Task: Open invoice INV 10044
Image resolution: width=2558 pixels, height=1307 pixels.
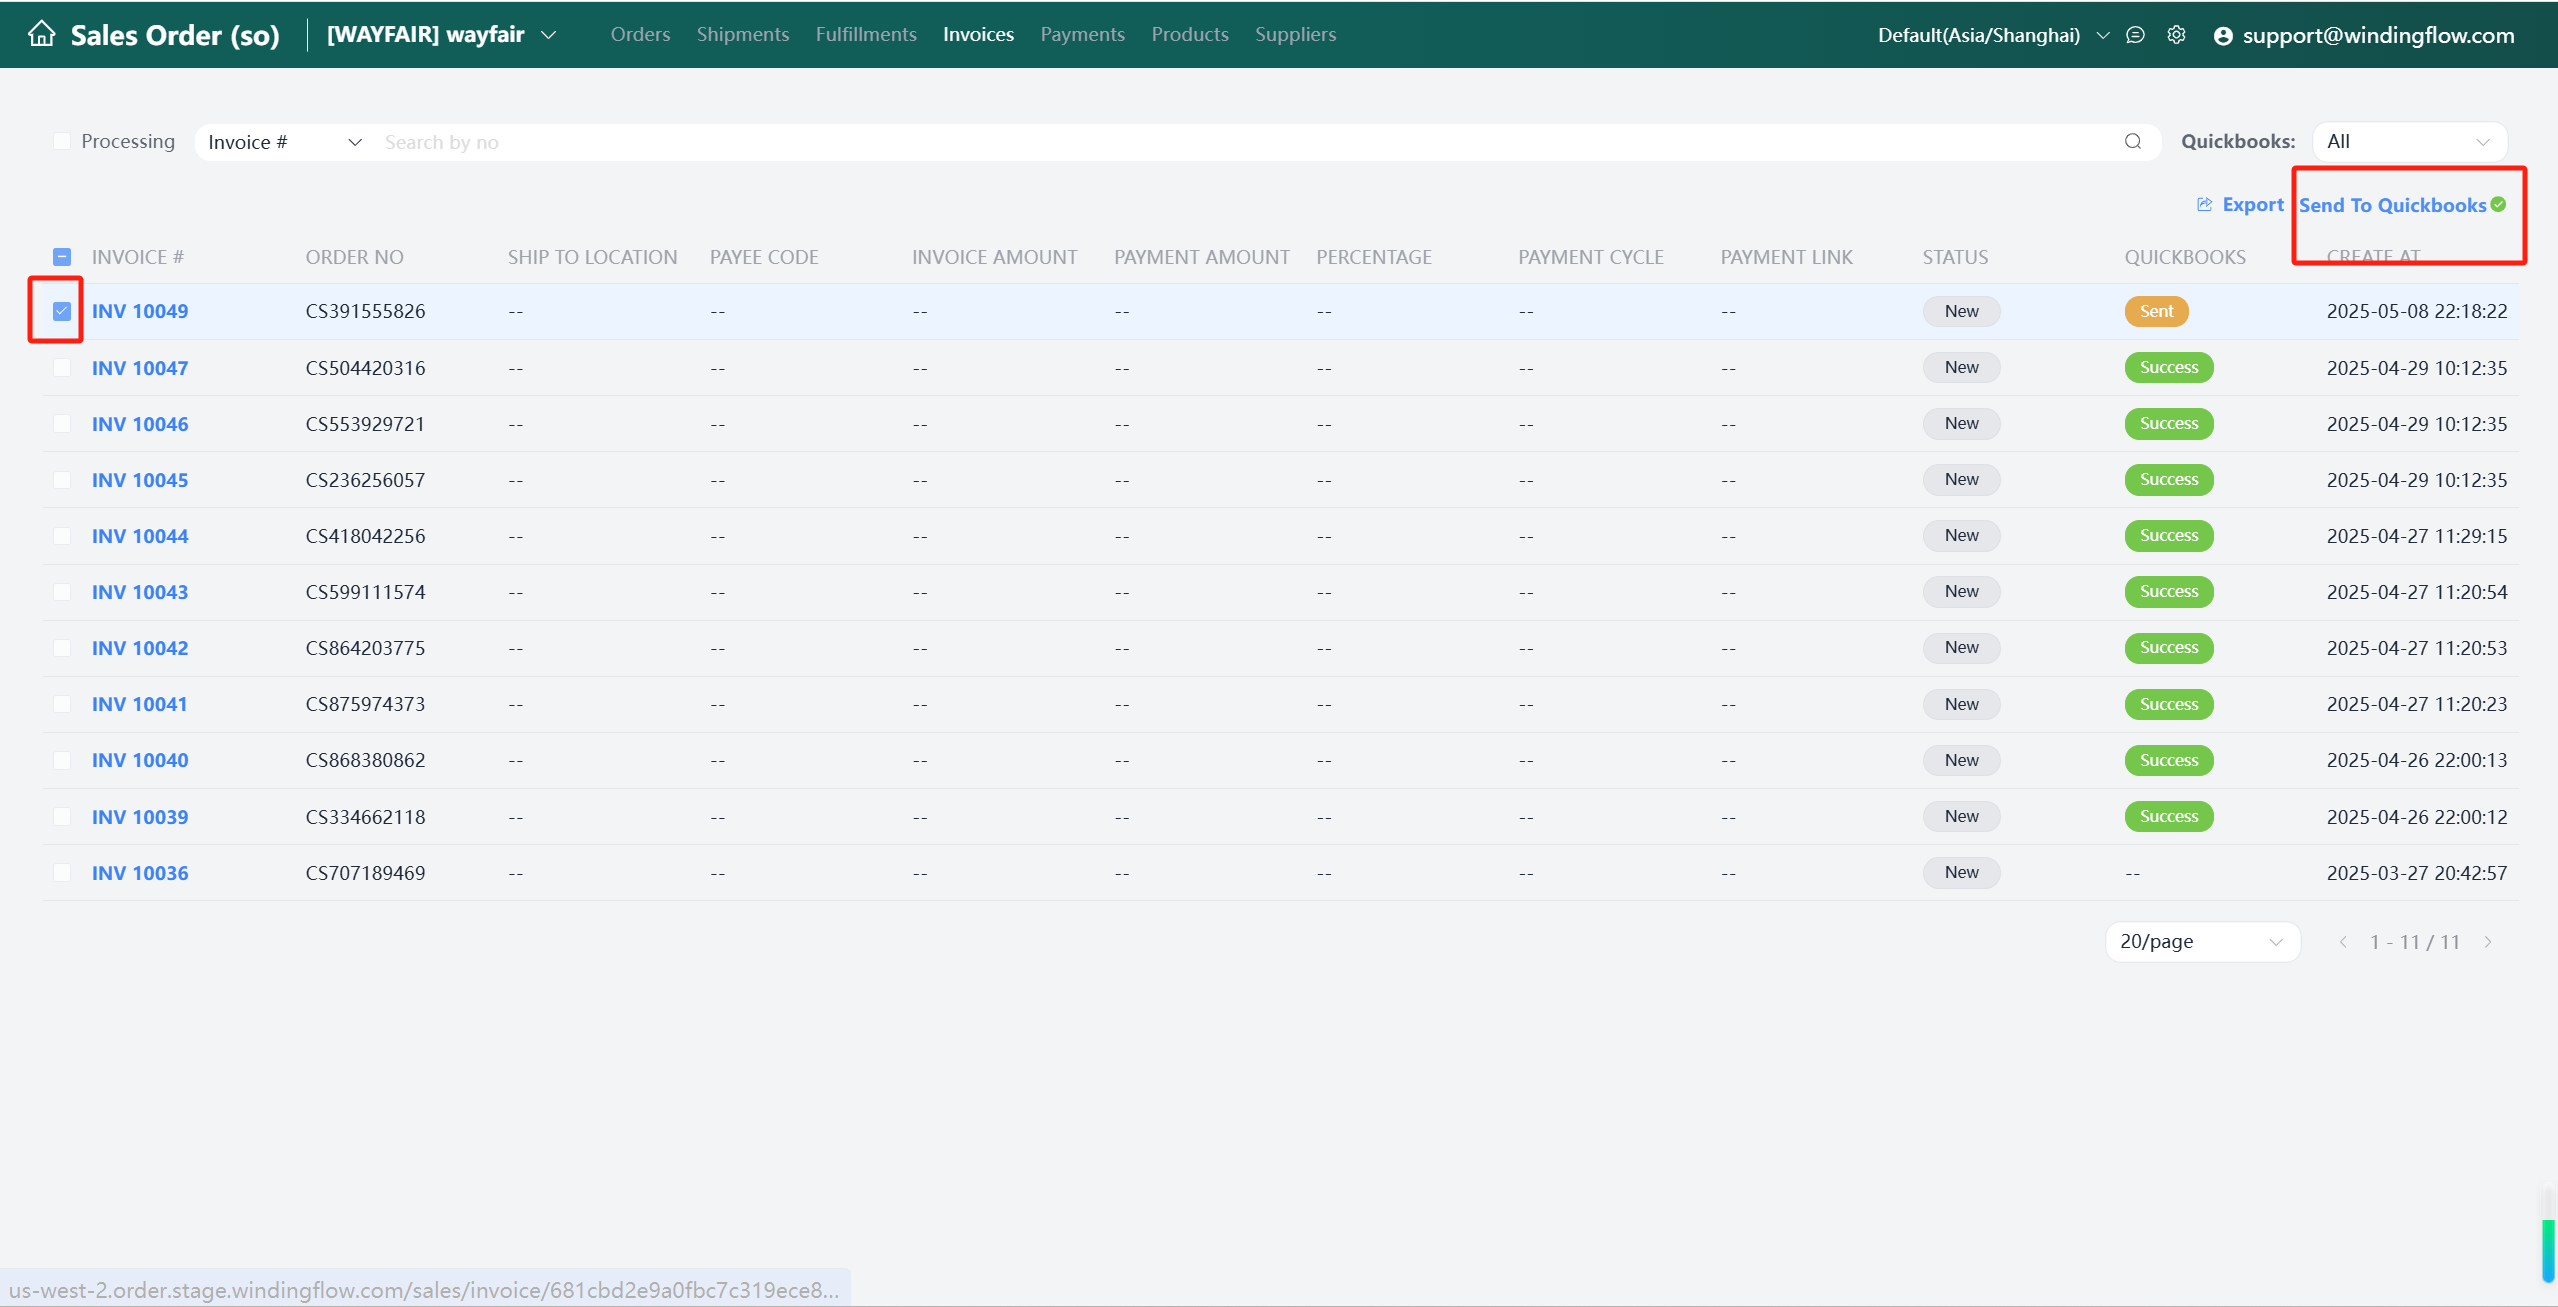Action: [140, 536]
